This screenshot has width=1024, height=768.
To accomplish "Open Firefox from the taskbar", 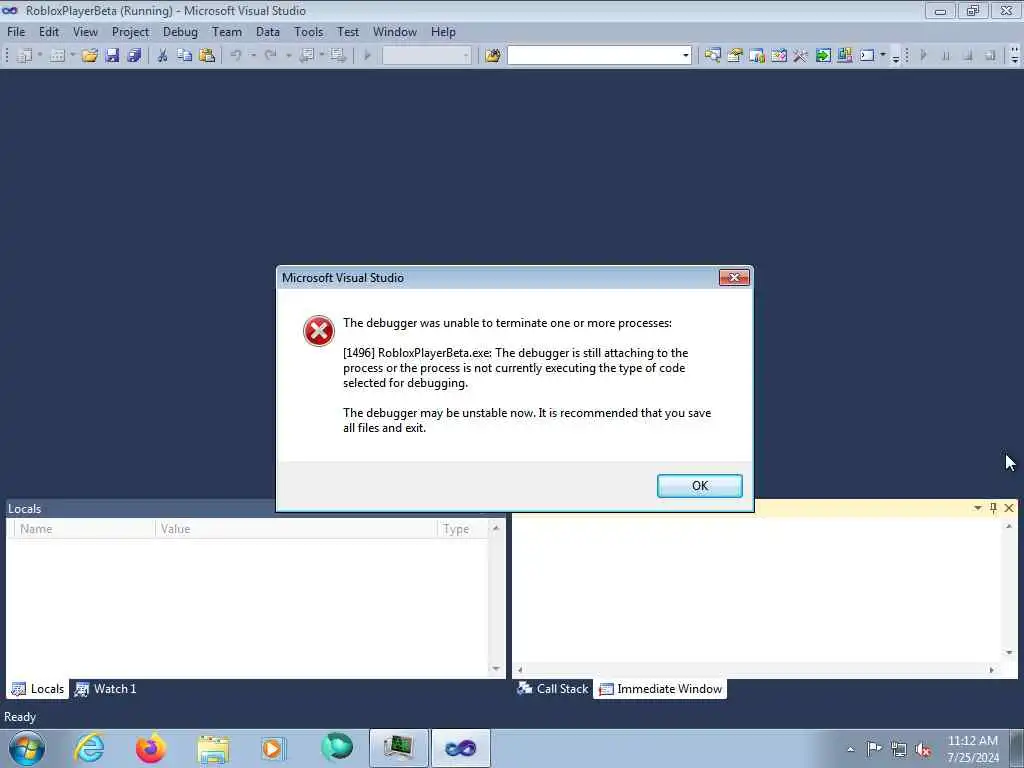I will click(x=151, y=748).
